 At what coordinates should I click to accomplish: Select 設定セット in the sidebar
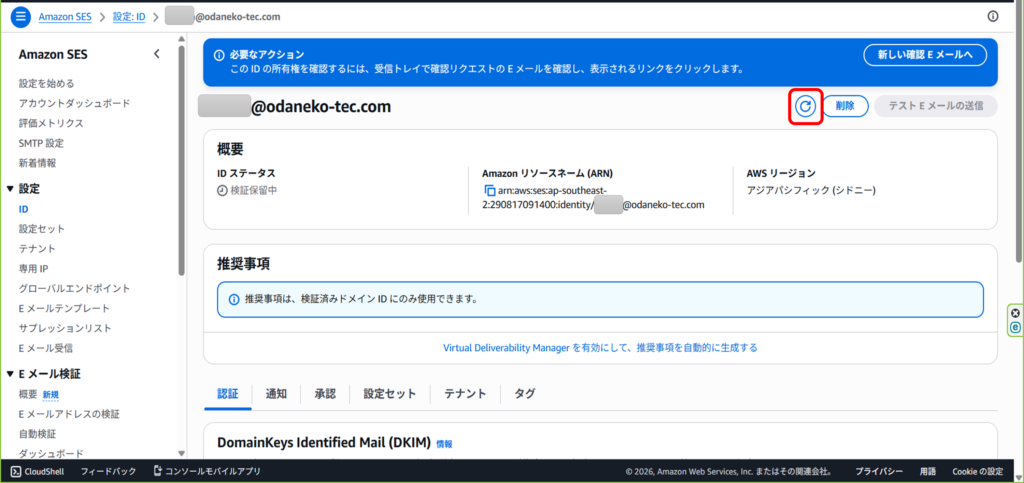[42, 229]
